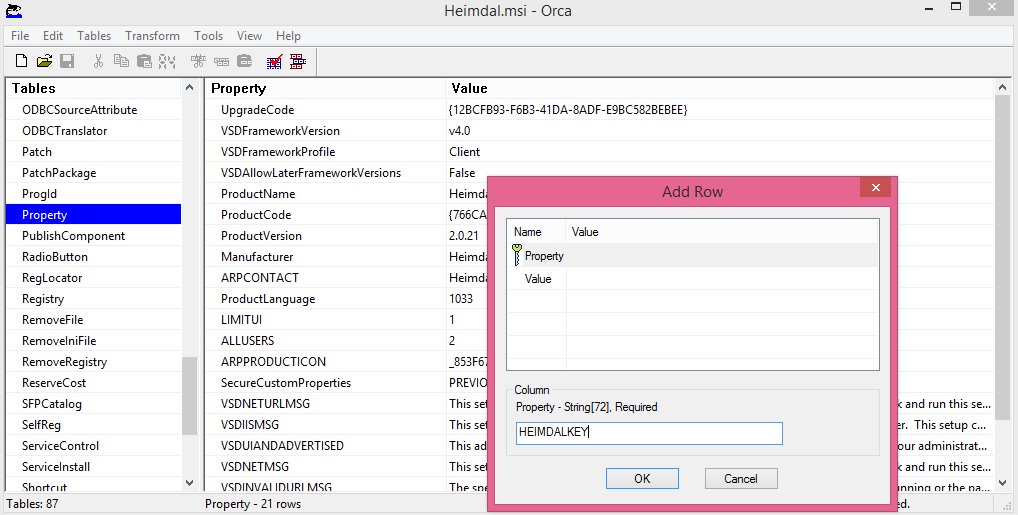Click the key icon beside the Property row
This screenshot has height=515, width=1018.
[517, 255]
